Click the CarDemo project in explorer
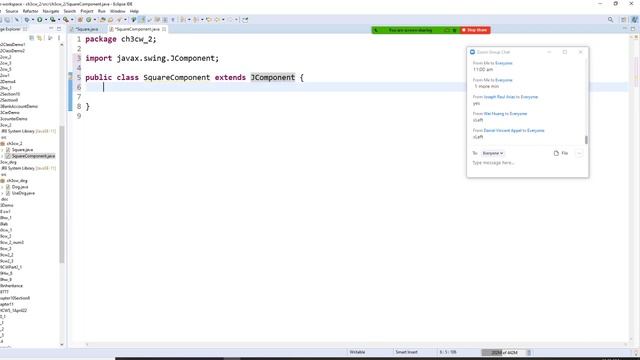 (x=10, y=113)
